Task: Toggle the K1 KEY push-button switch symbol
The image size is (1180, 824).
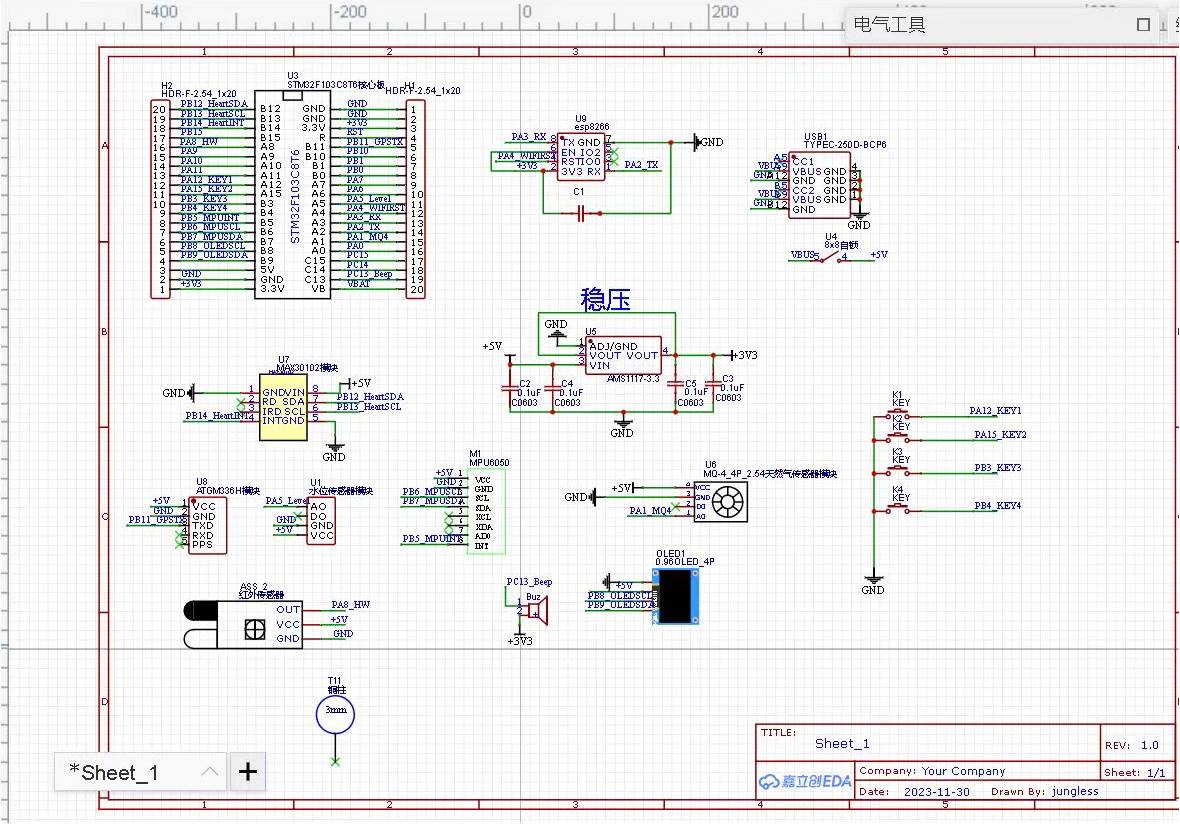Action: (x=898, y=416)
